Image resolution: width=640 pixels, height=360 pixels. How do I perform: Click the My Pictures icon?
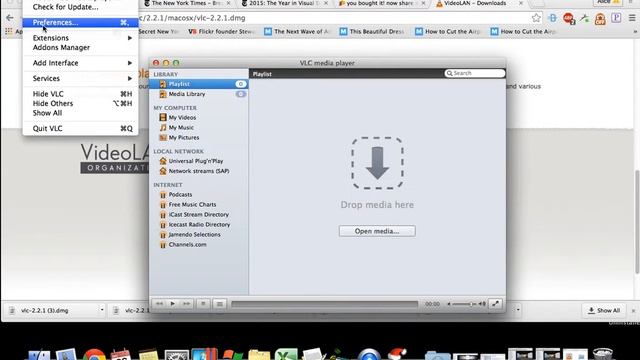pyautogui.click(x=163, y=138)
